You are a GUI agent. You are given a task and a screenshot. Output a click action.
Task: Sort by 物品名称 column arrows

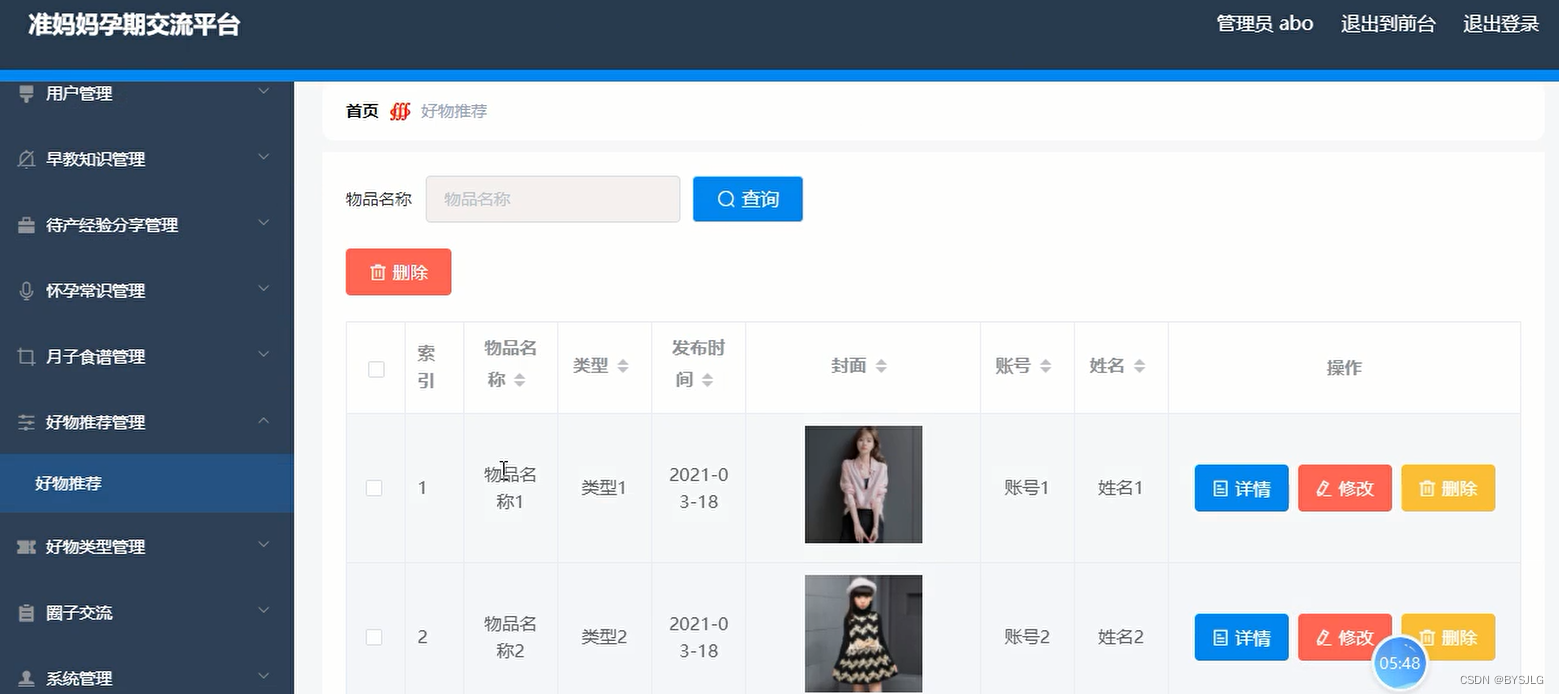click(x=519, y=380)
